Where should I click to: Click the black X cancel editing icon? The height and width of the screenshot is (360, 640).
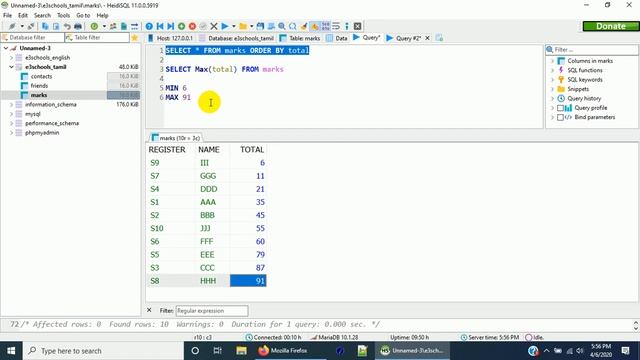(214, 26)
